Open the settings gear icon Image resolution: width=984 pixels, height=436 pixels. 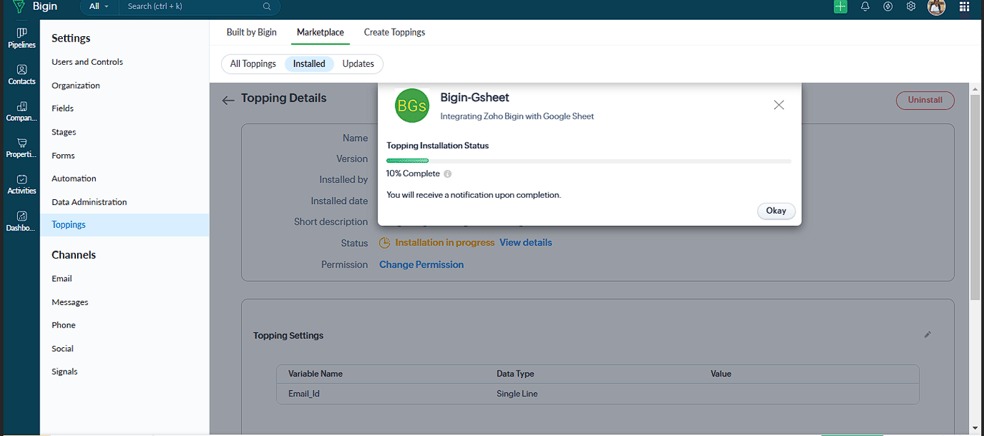click(911, 6)
